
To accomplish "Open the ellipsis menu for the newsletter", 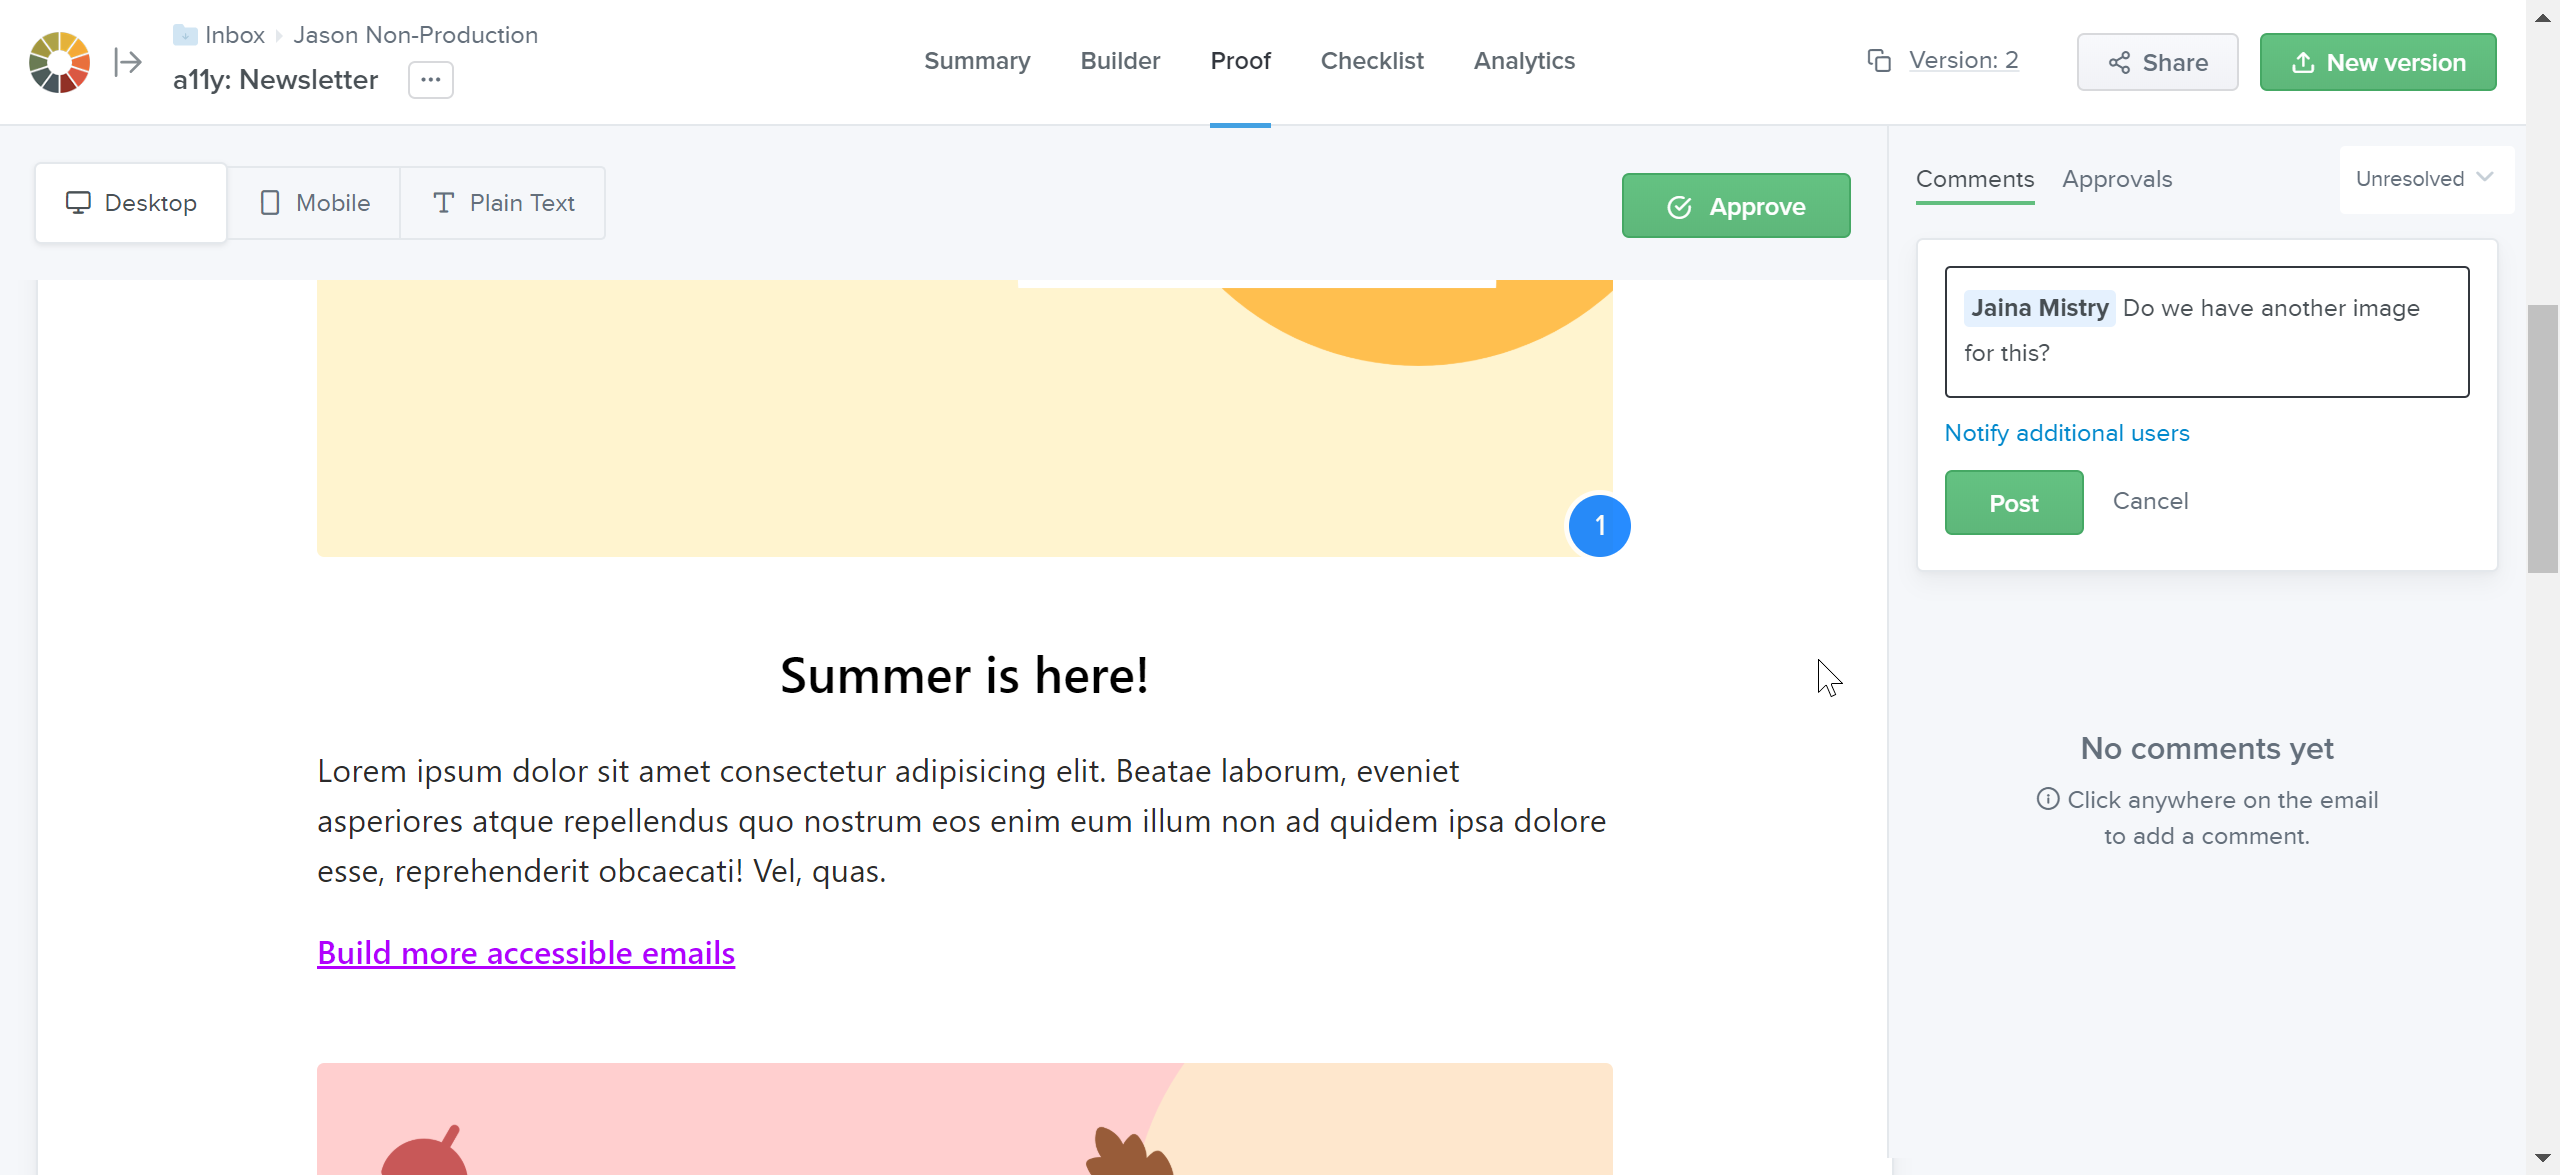I will pyautogui.click(x=431, y=78).
